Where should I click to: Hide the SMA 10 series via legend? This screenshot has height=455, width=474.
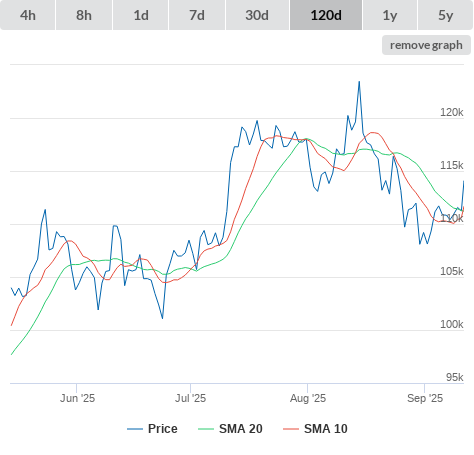tap(315, 429)
